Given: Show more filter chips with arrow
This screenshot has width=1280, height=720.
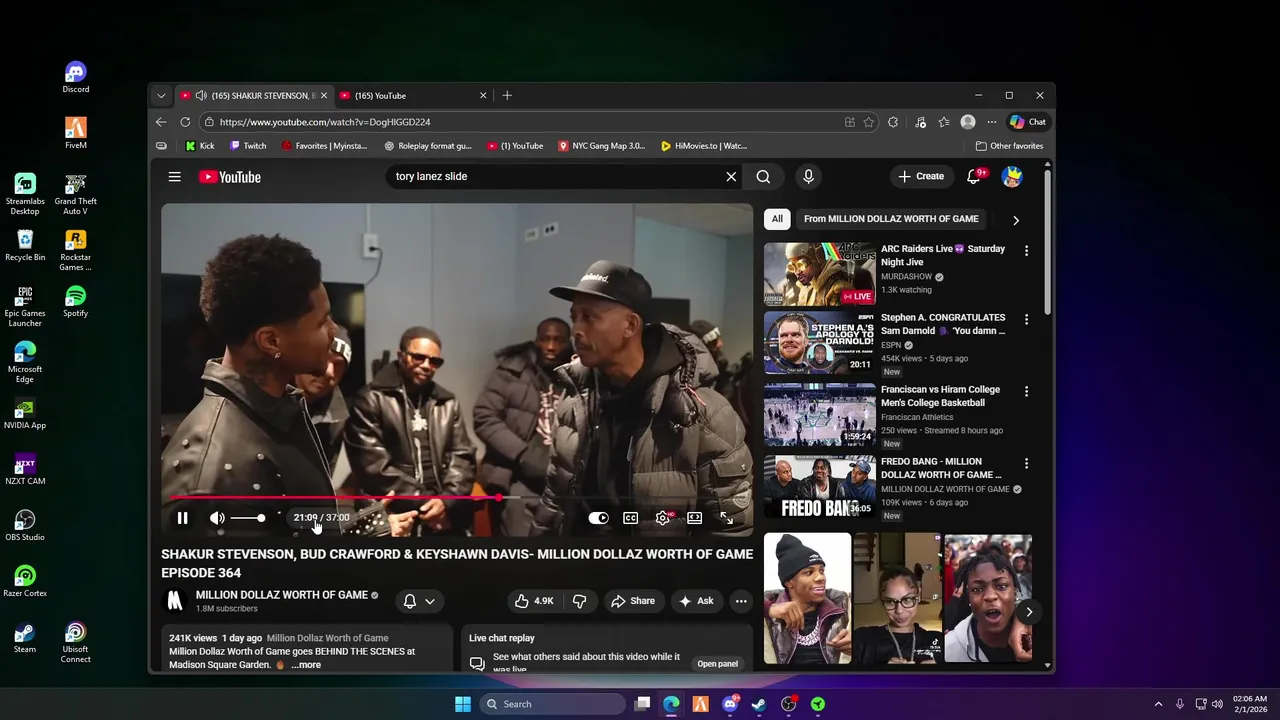Looking at the screenshot, I should (1016, 220).
